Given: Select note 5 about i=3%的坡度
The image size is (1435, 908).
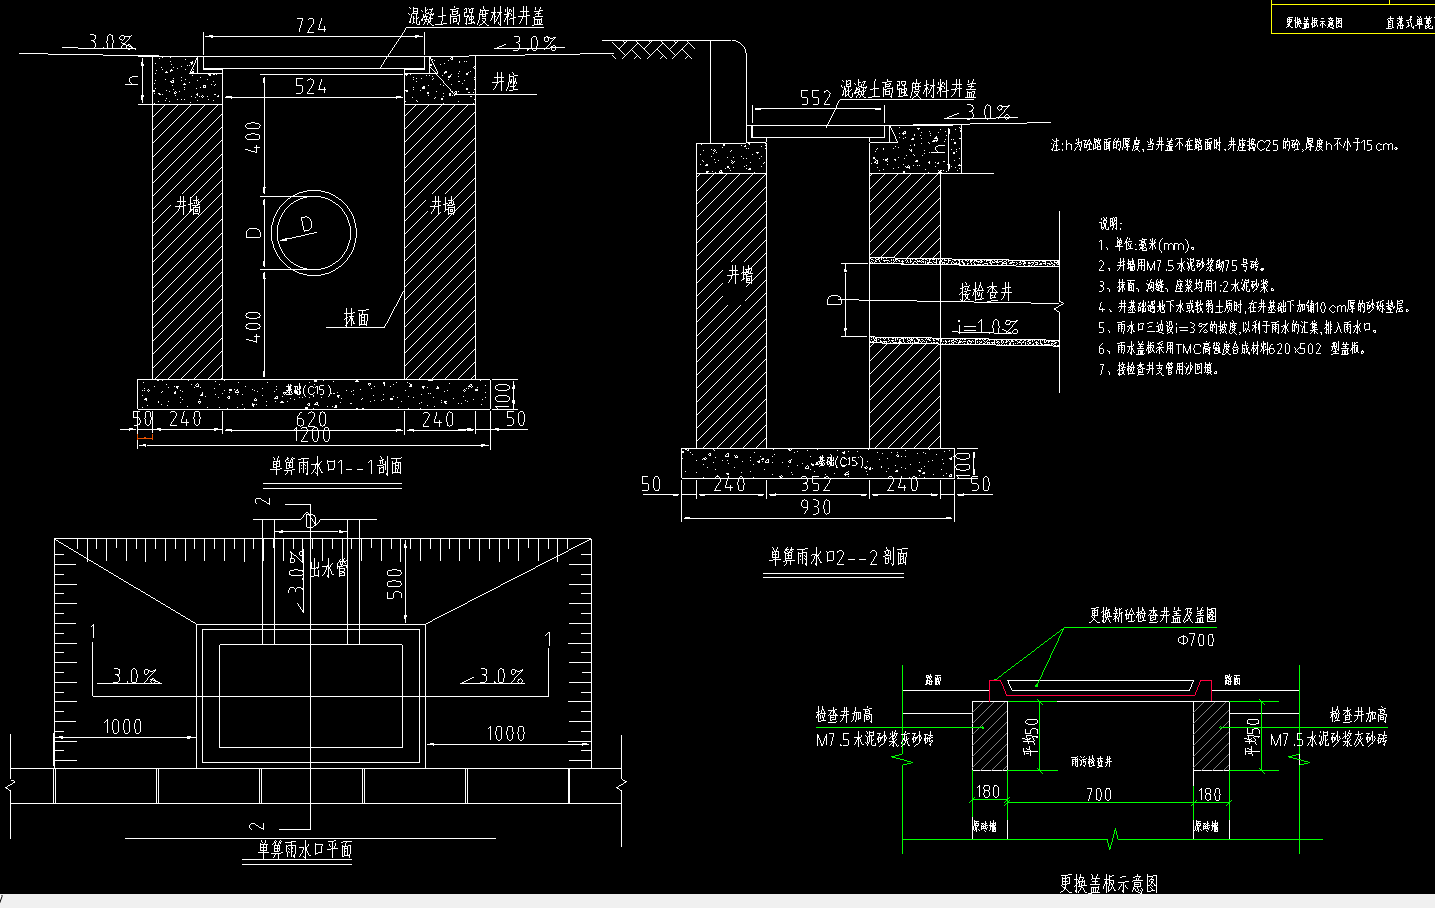Looking at the screenshot, I should click(x=1240, y=328).
